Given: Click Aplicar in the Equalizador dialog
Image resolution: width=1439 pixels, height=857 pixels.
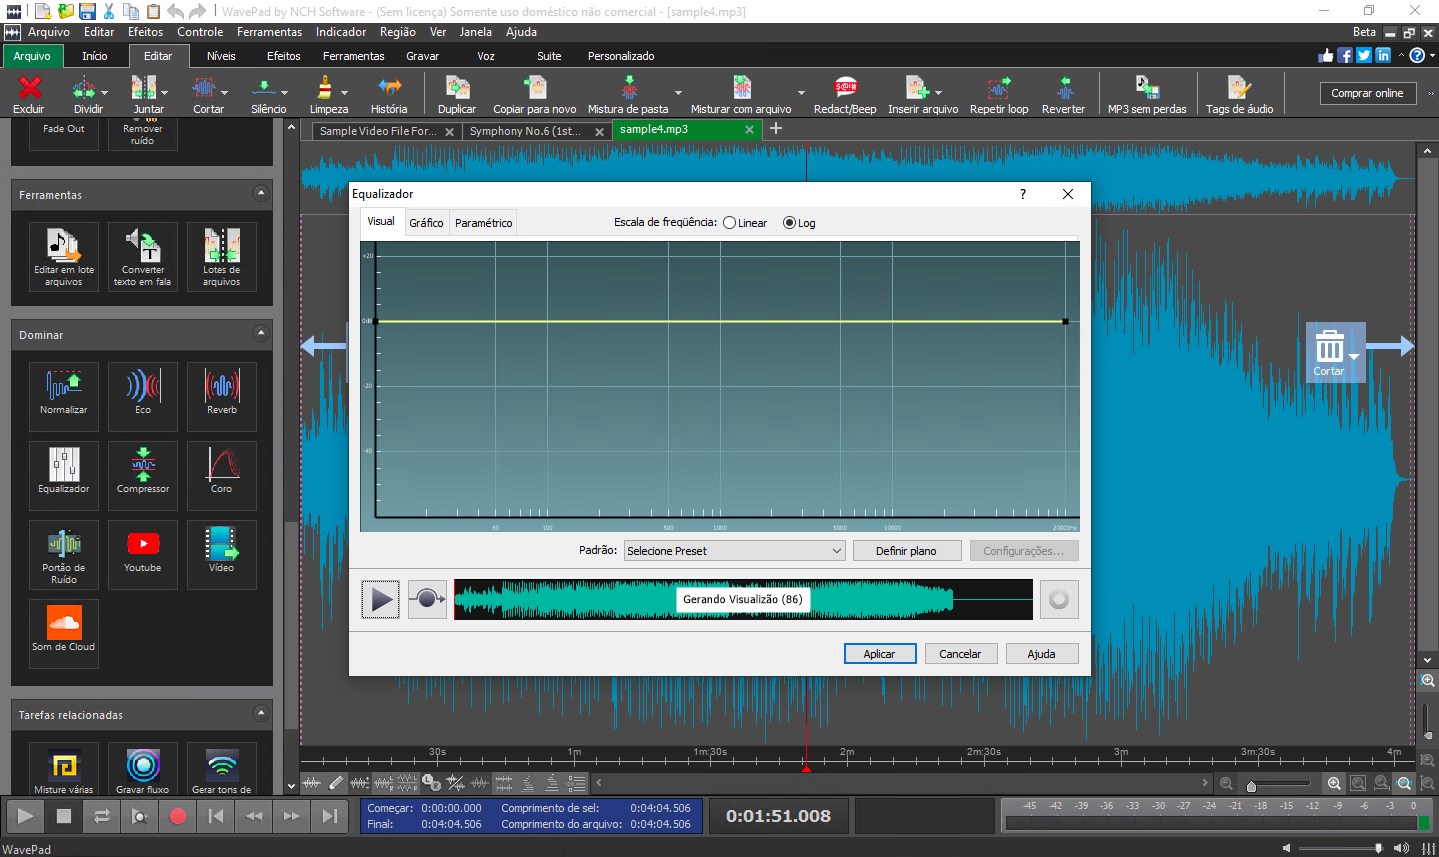Looking at the screenshot, I should [x=879, y=653].
